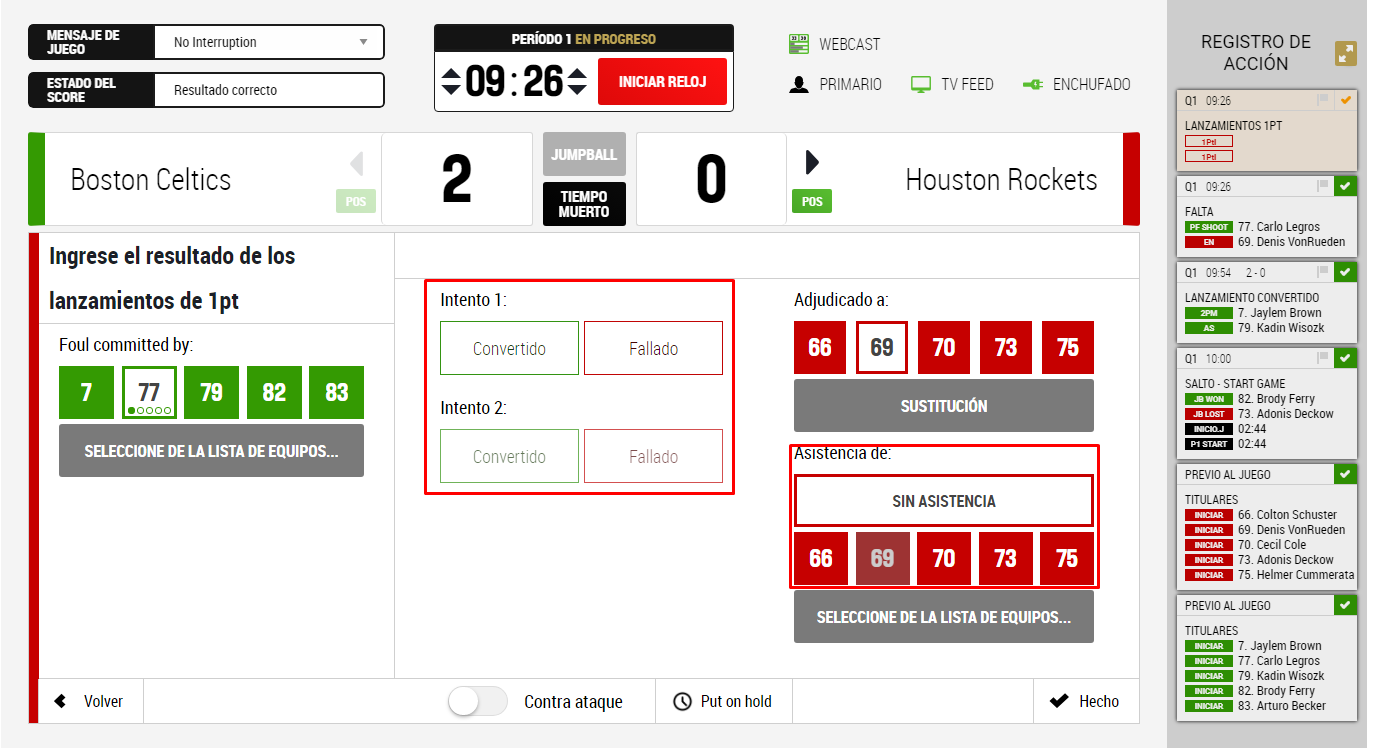1373x753 pixels.
Task: Award free throws to player 66
Action: click(x=820, y=347)
